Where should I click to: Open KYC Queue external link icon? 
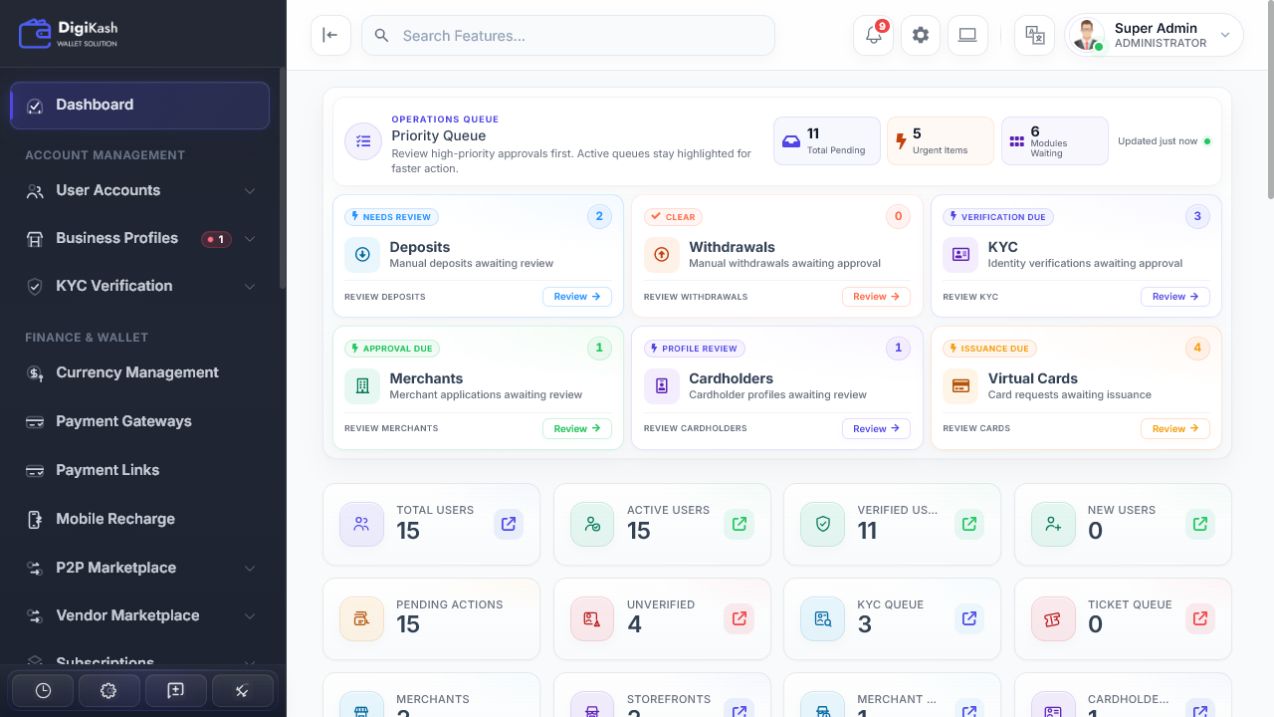[x=969, y=619]
